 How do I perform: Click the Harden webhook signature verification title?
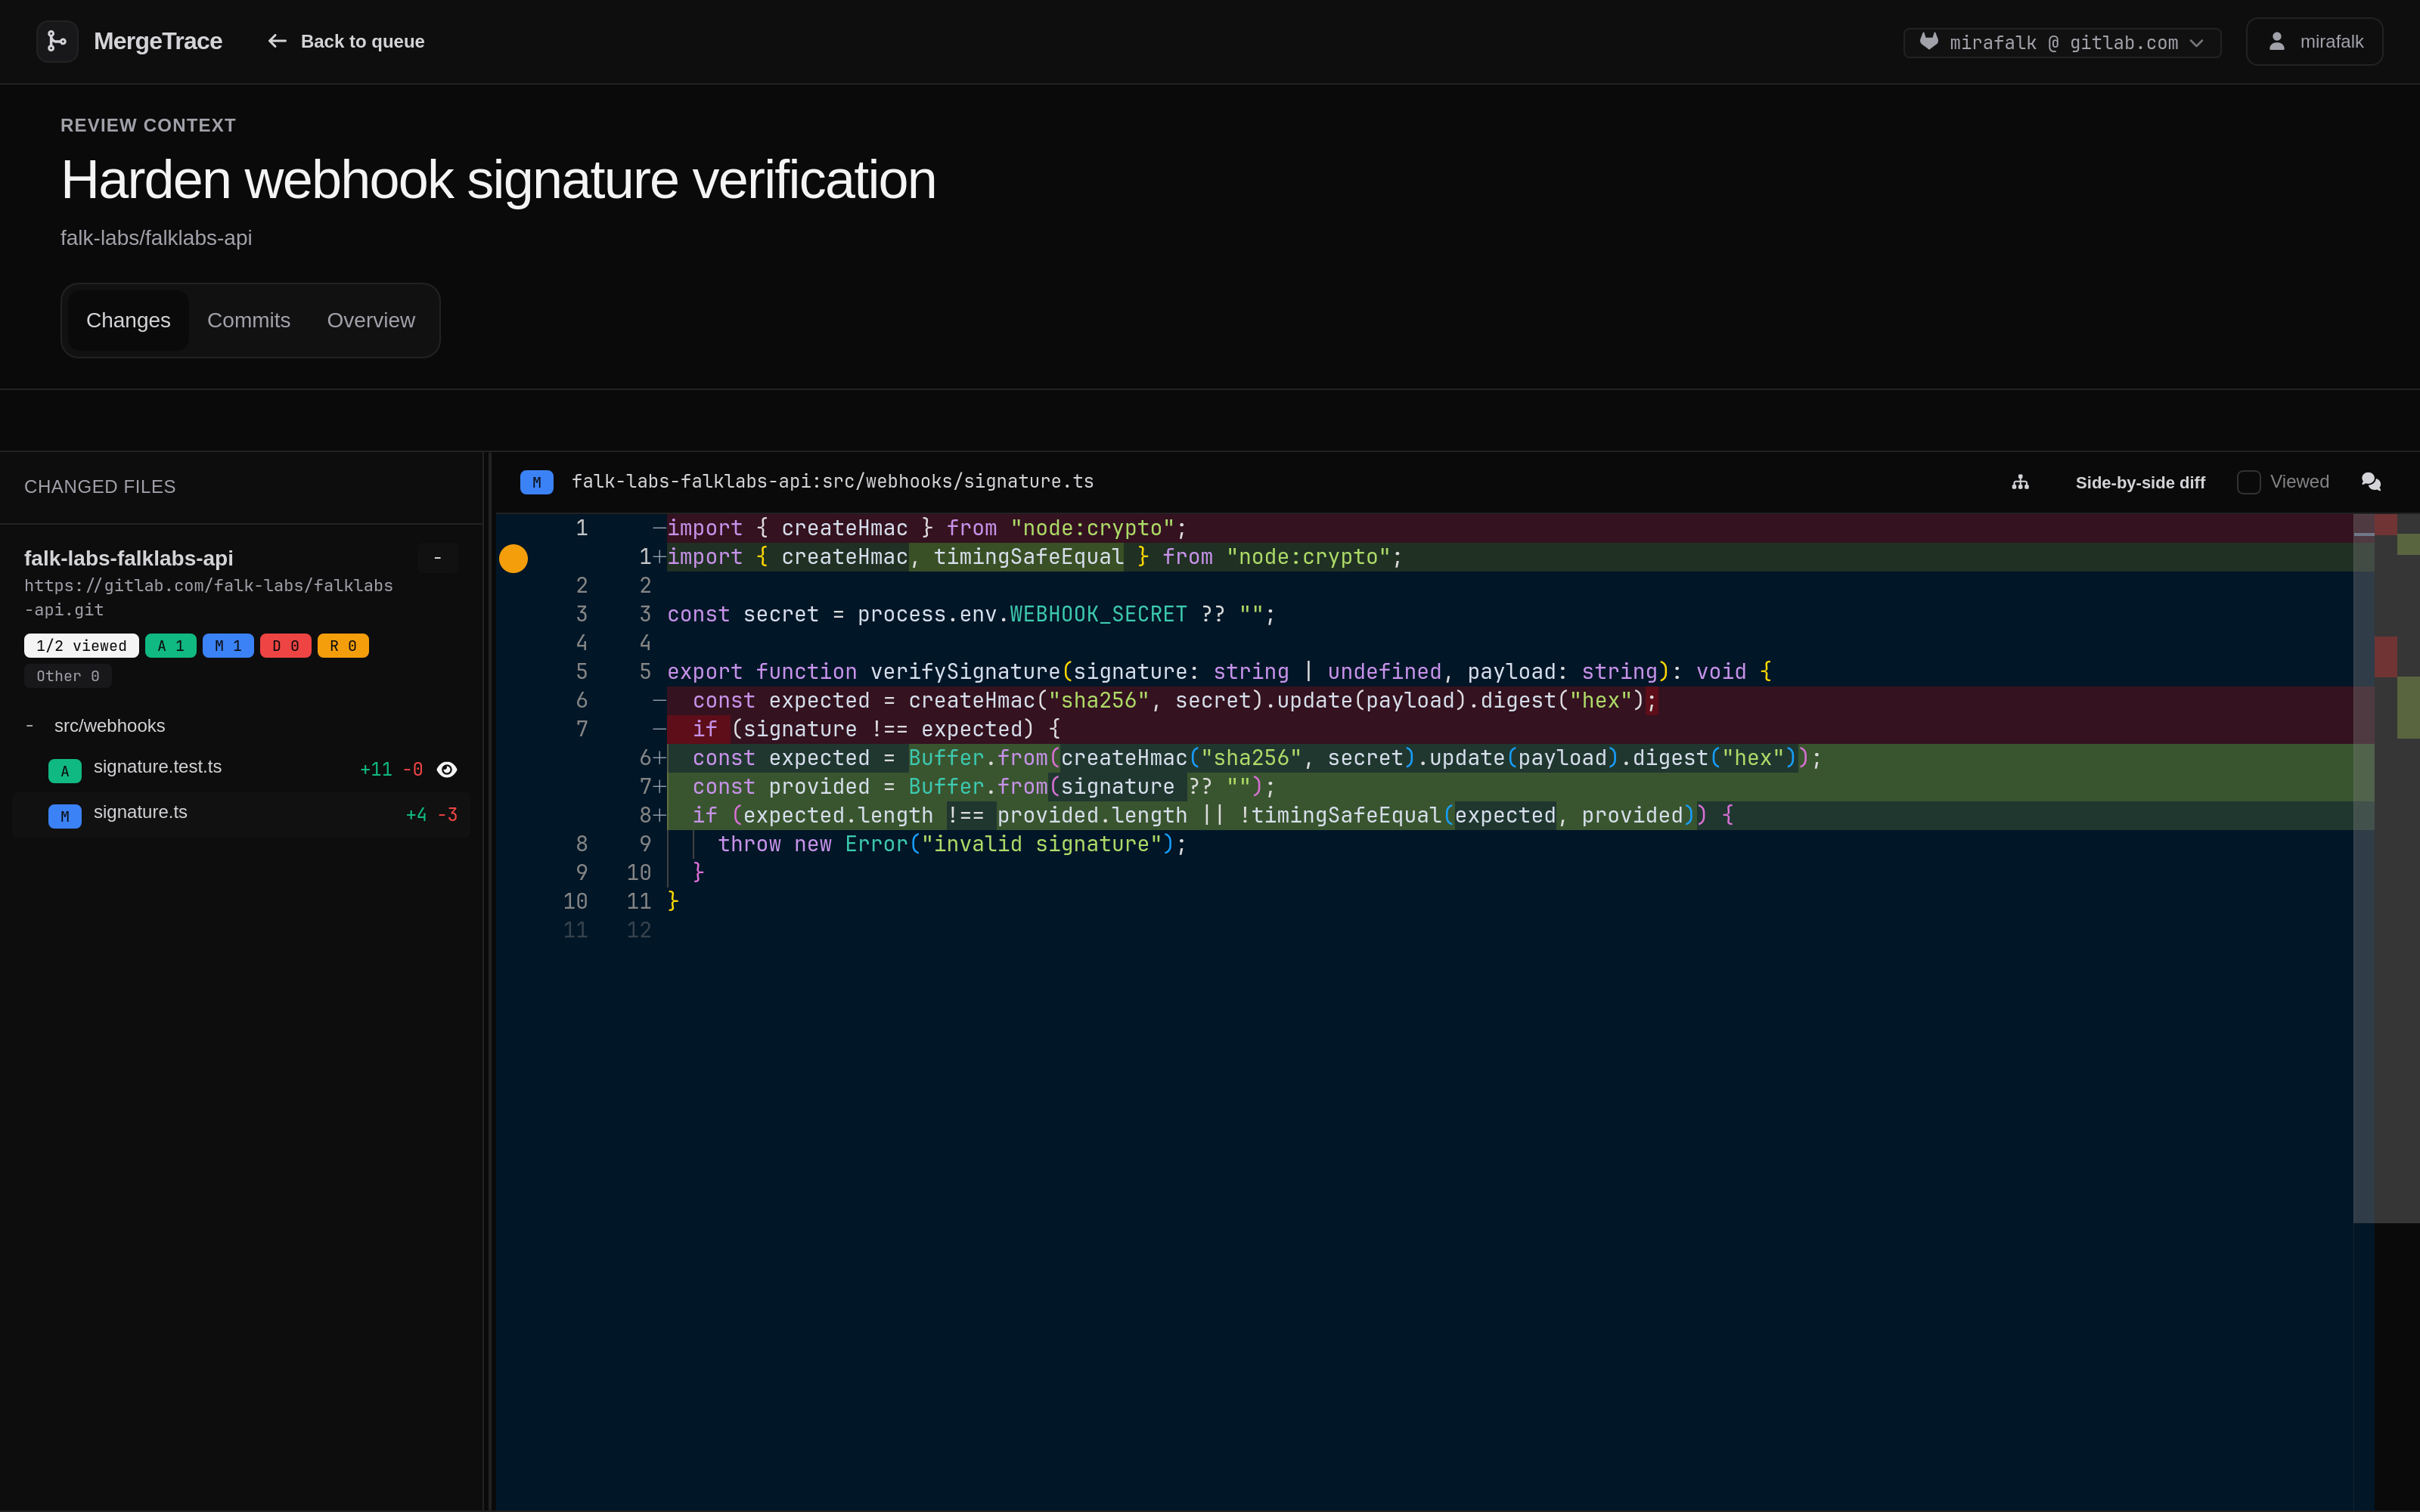coord(498,180)
